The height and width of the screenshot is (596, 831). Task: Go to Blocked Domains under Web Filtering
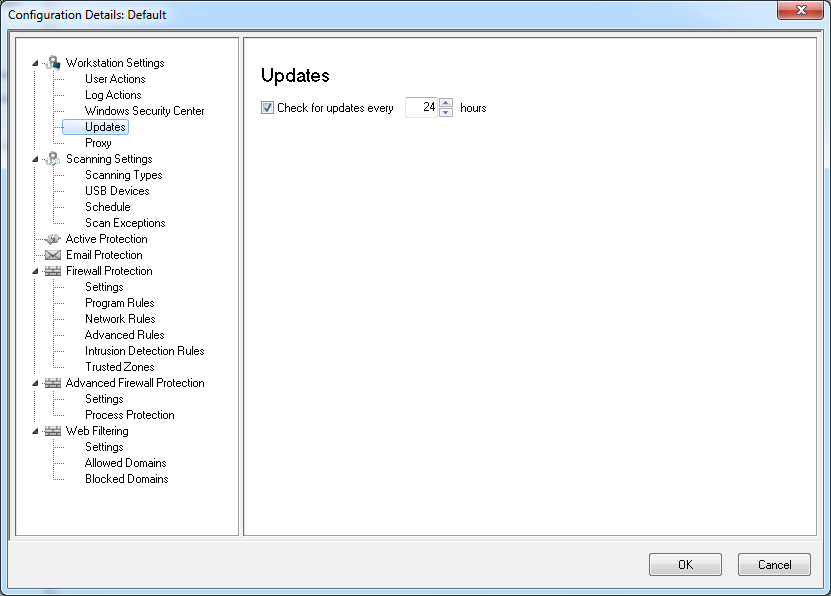pos(126,479)
